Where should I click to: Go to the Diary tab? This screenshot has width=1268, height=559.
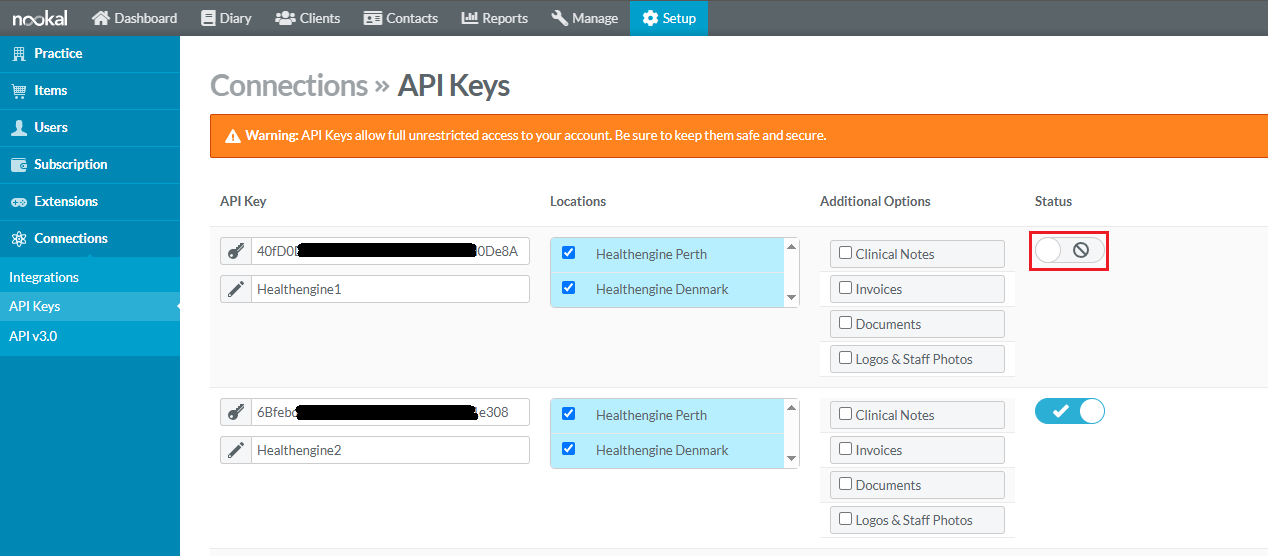tap(226, 18)
